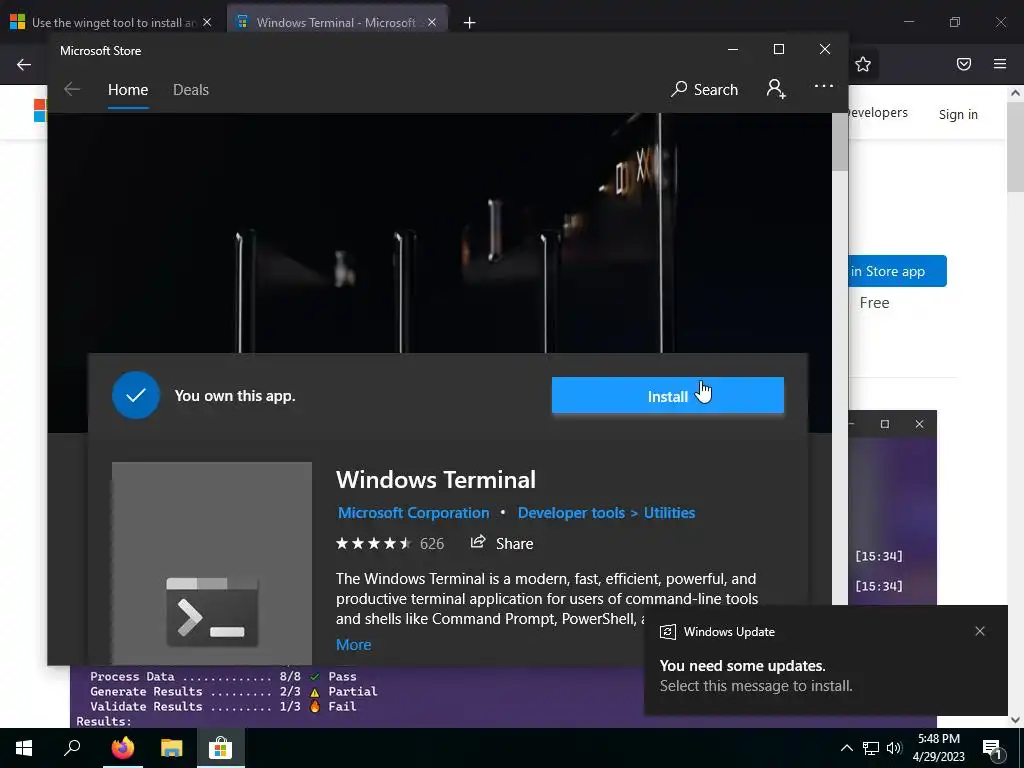Open a new browser tab
1024x768 pixels.
tap(469, 23)
